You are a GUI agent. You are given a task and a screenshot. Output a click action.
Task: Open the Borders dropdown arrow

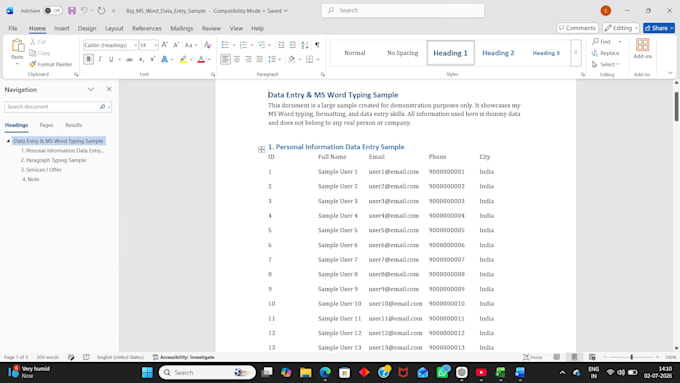318,59
